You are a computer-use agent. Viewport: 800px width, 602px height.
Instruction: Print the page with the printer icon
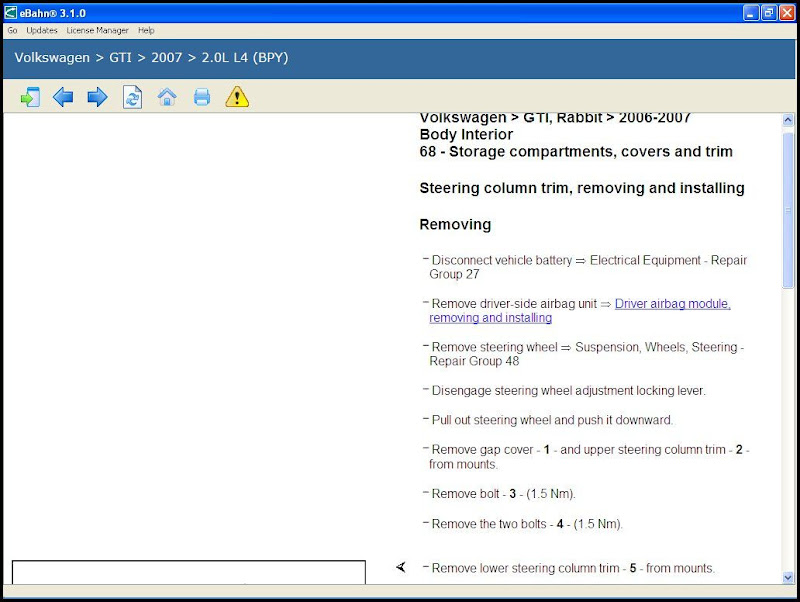point(202,97)
